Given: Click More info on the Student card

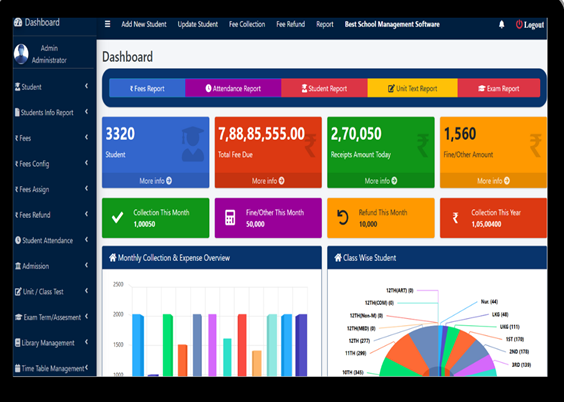Looking at the screenshot, I should 155,181.
